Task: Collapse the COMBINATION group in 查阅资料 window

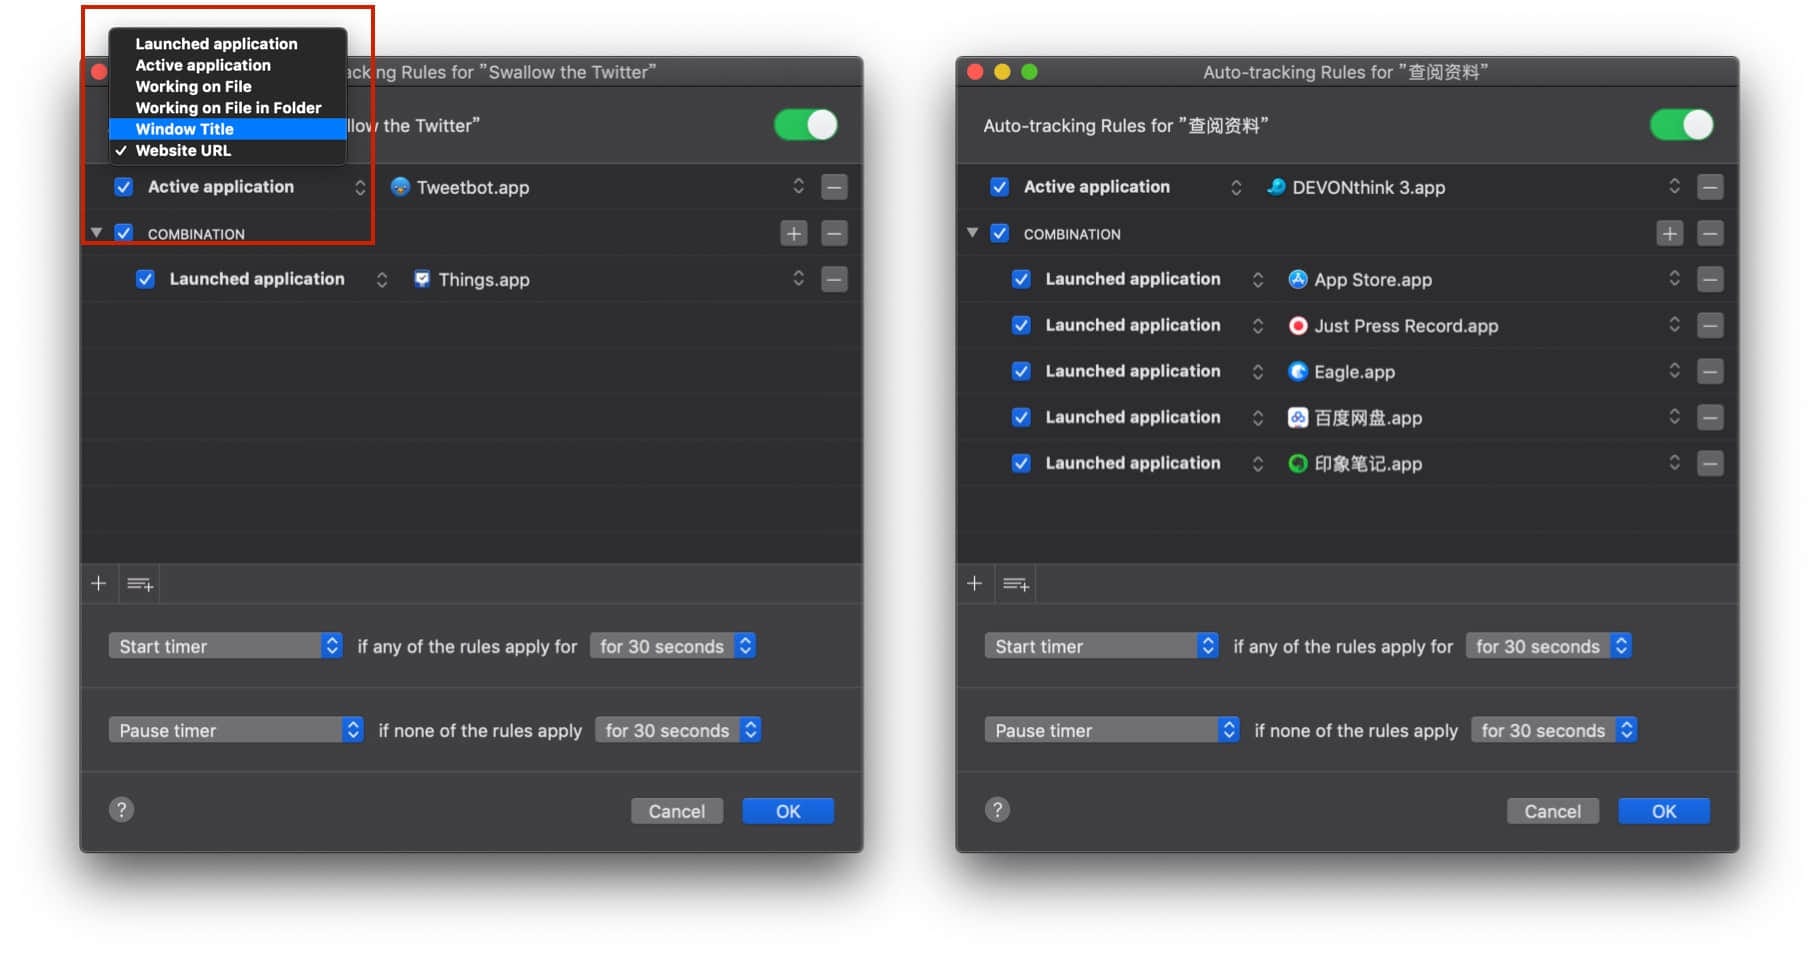Action: 972,233
